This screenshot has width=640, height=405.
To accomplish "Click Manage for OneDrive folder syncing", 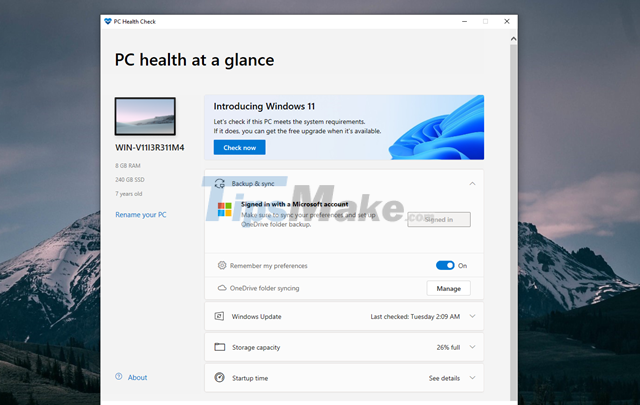I will point(449,288).
